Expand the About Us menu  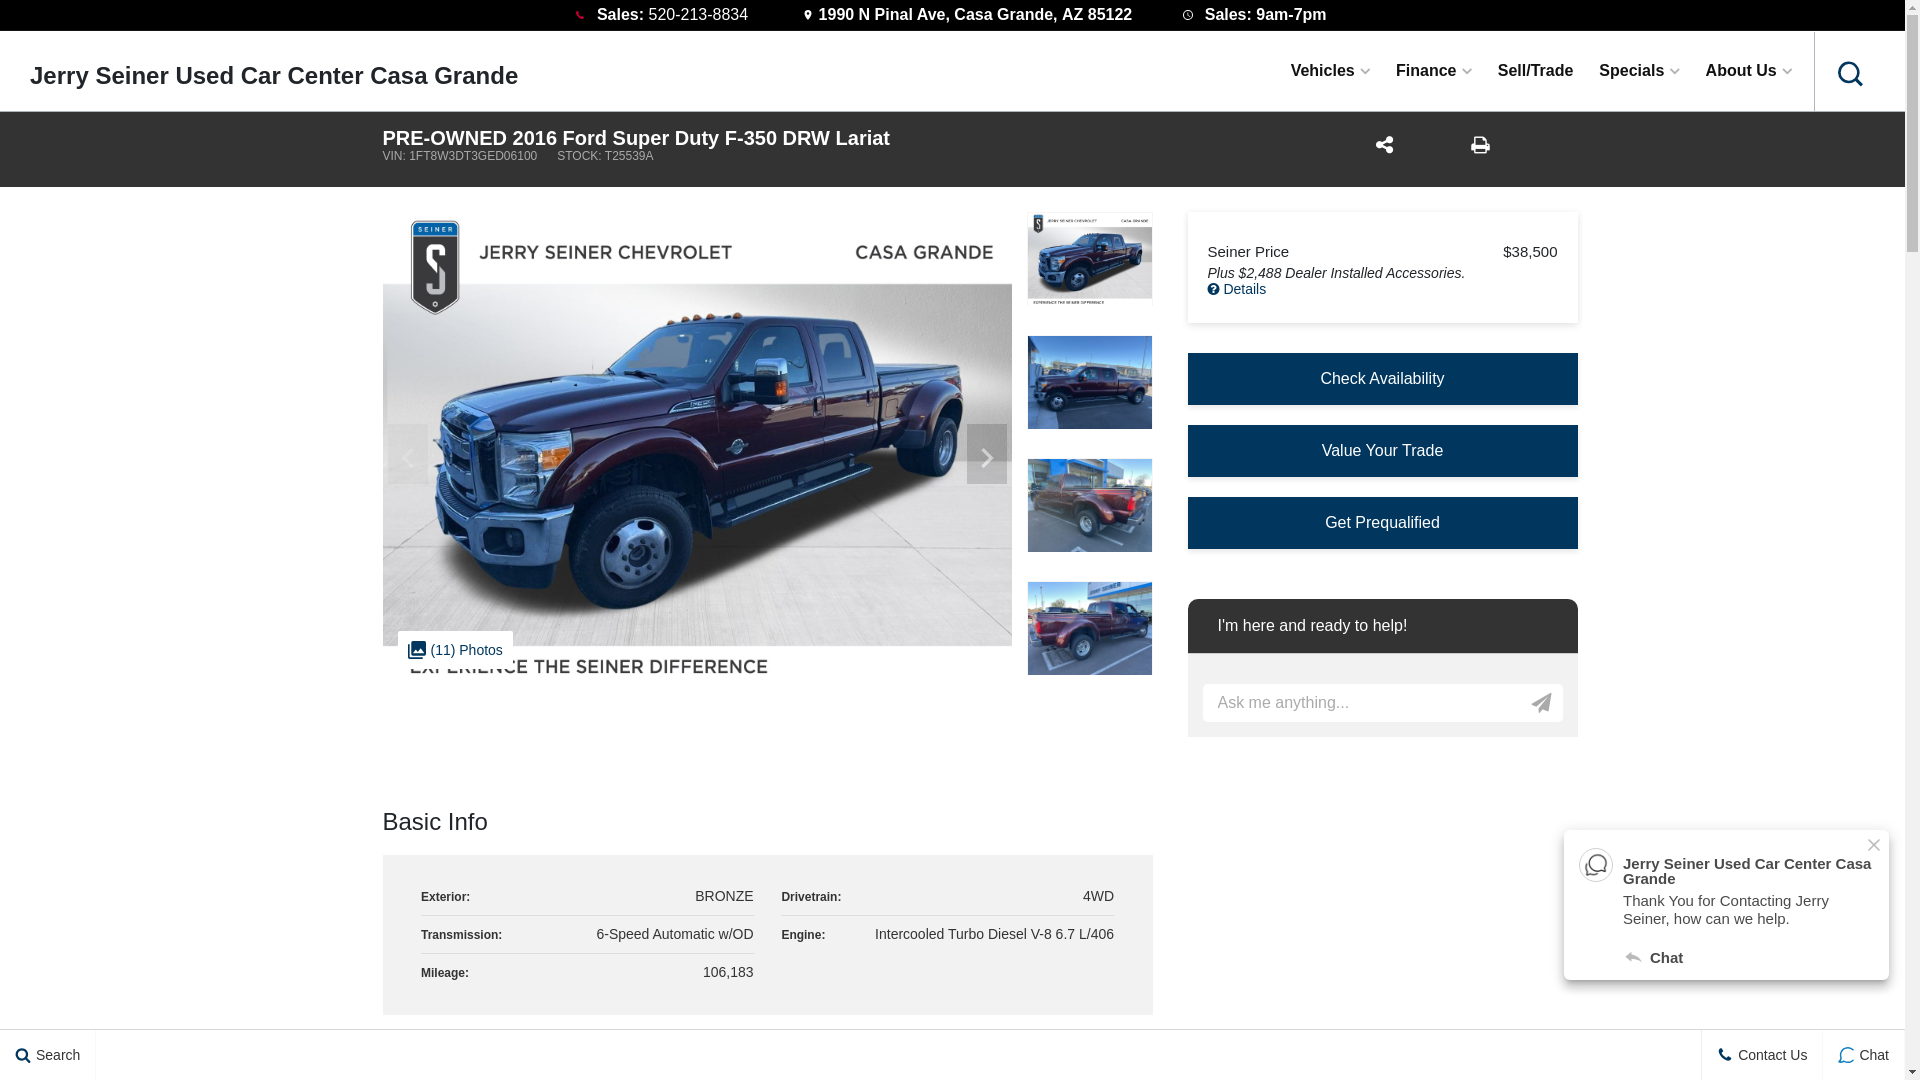point(1748,71)
